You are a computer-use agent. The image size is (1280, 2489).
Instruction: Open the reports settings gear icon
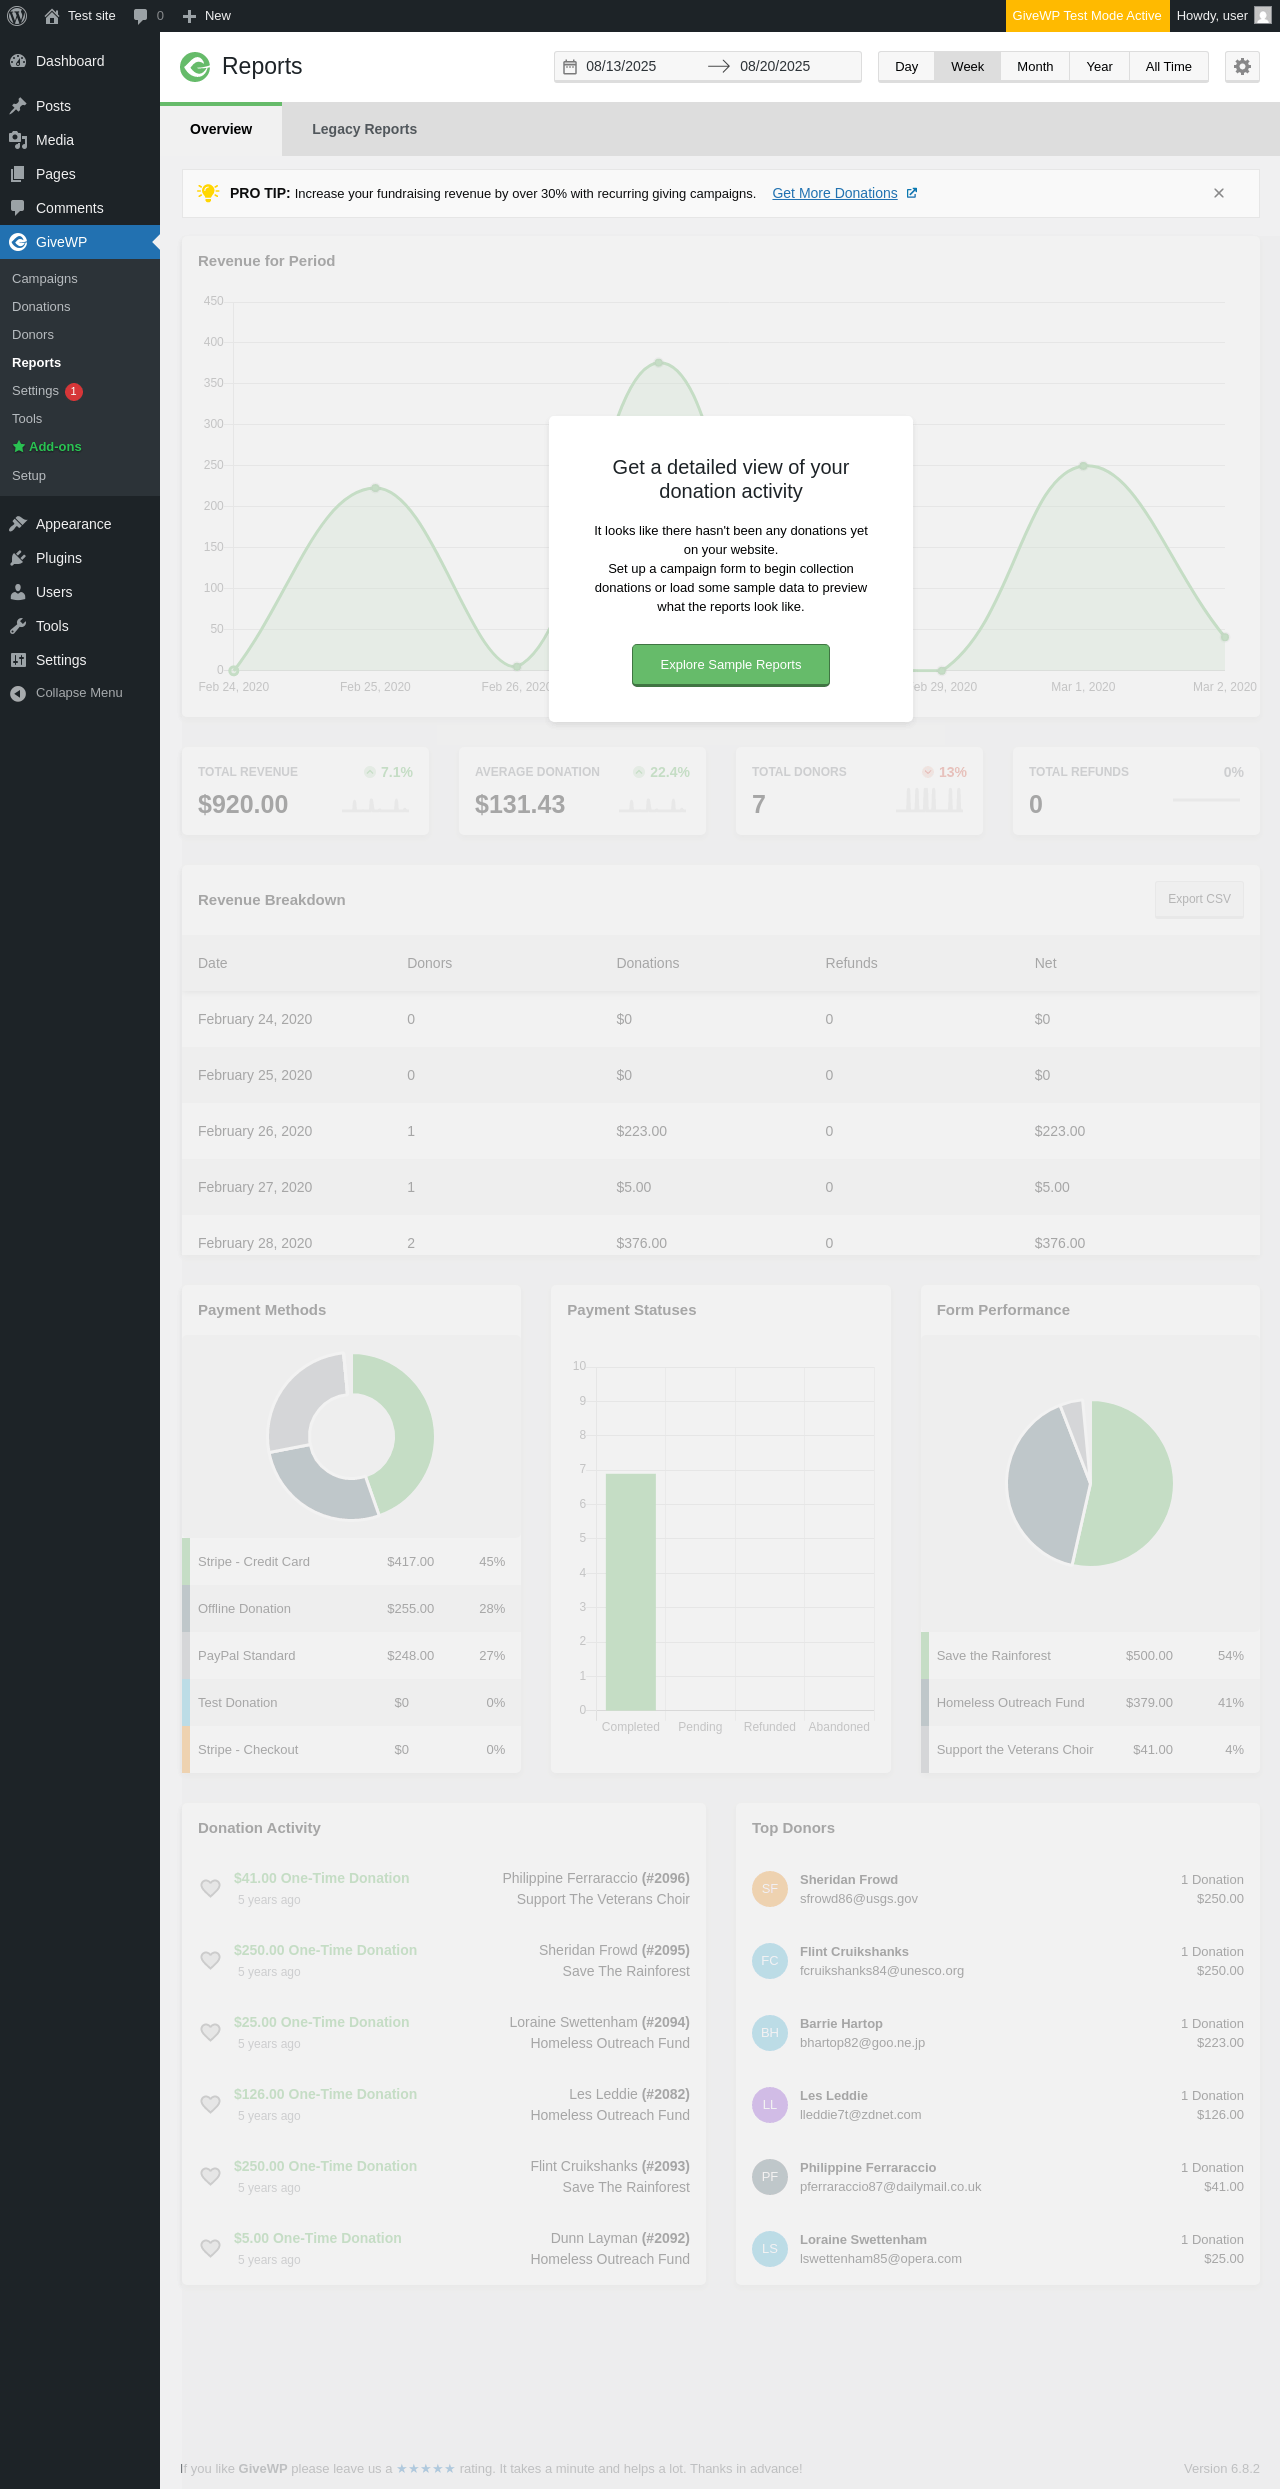point(1242,66)
